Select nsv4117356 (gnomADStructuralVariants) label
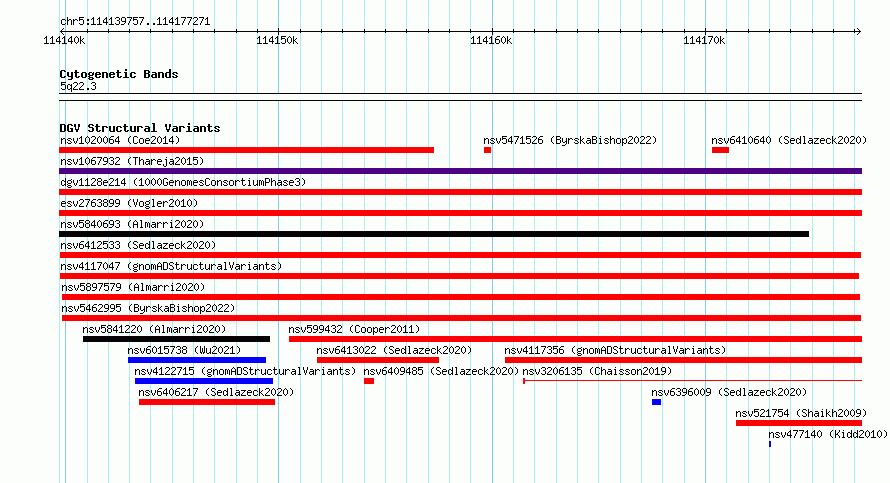The image size is (890, 483). (615, 350)
